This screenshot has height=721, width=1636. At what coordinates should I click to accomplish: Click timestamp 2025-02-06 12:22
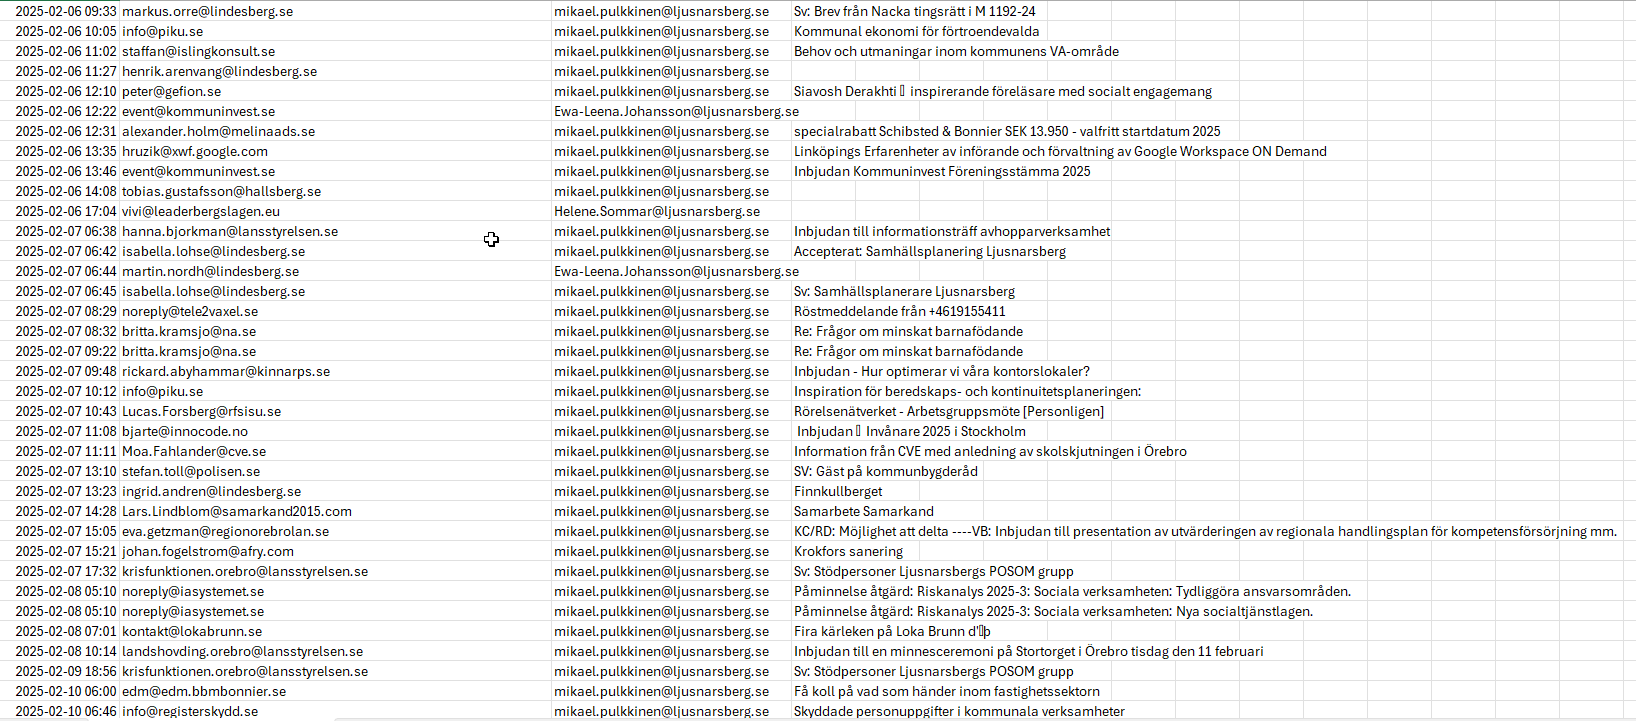pyautogui.click(x=66, y=111)
